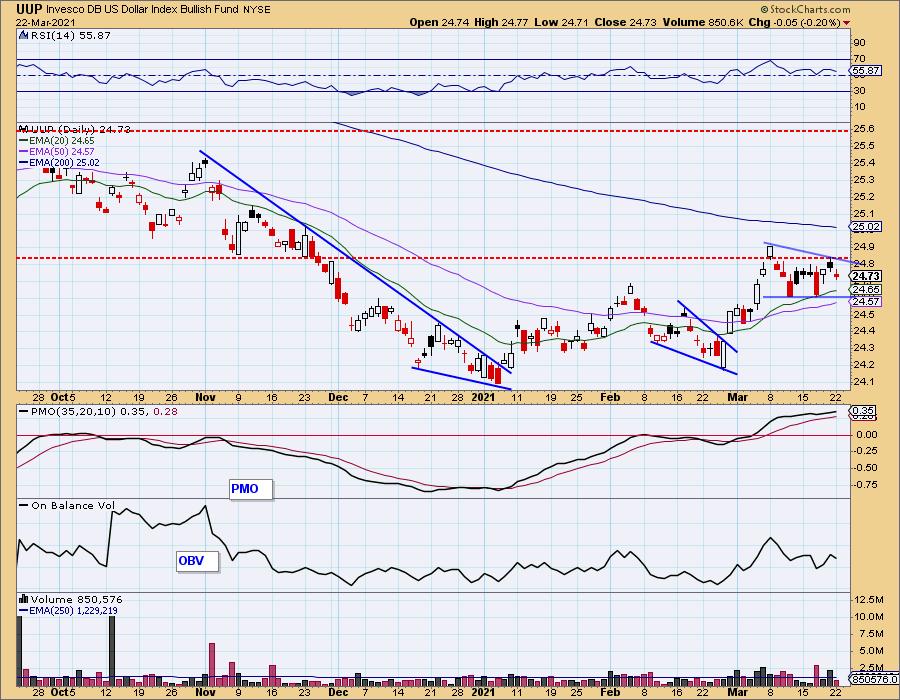The image size is (900, 700).
Task: Click the blue PMO annotation box
Action: coord(251,489)
